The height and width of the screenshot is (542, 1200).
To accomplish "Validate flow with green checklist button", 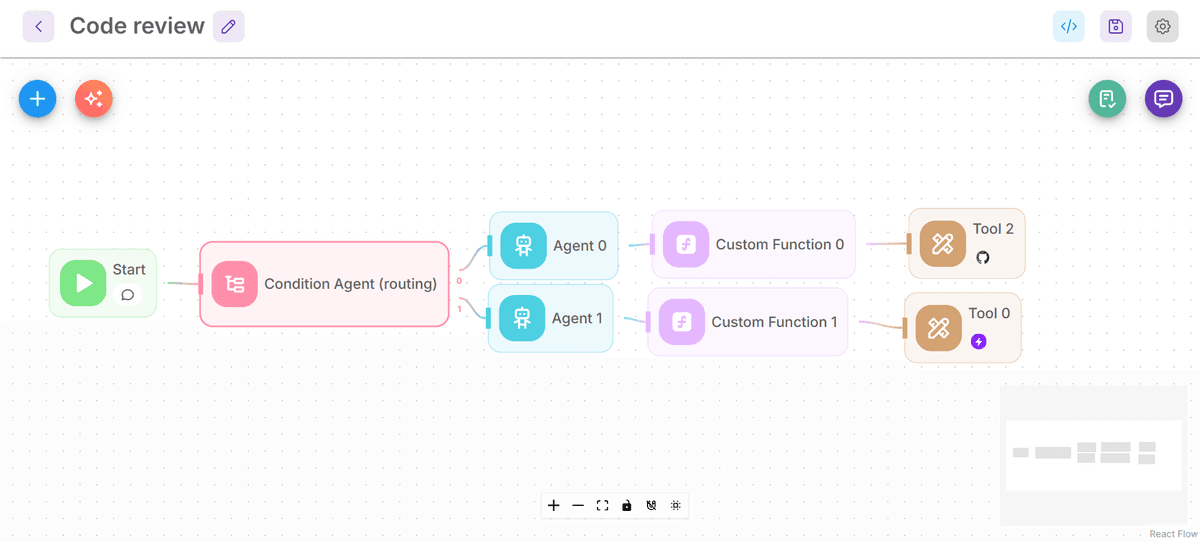I will (1107, 99).
